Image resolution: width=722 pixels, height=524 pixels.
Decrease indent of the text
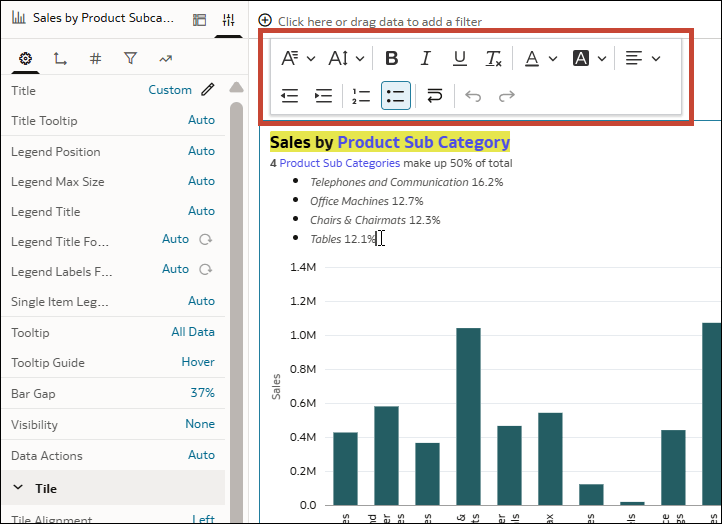289,96
